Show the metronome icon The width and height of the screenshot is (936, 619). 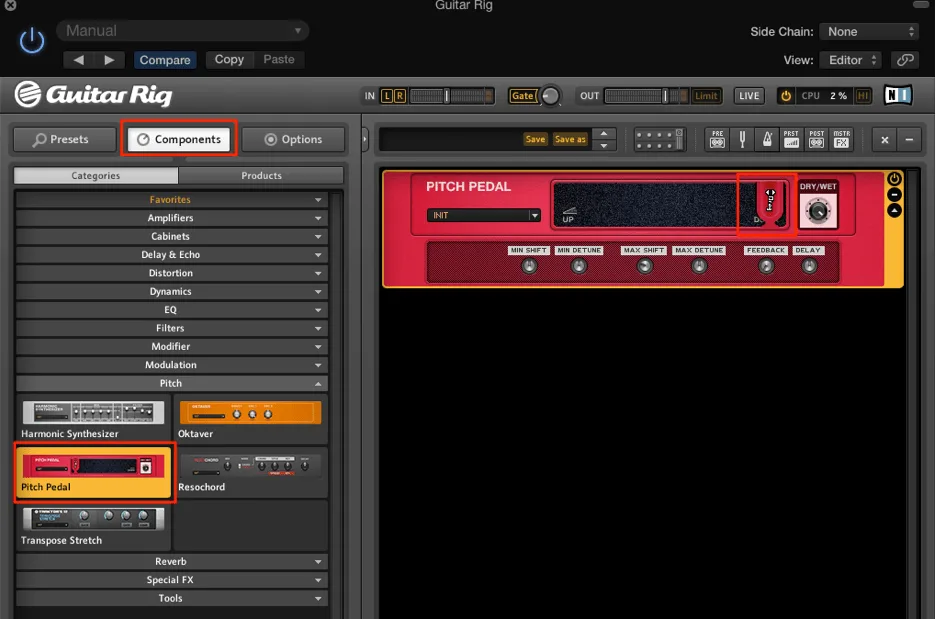coord(767,139)
